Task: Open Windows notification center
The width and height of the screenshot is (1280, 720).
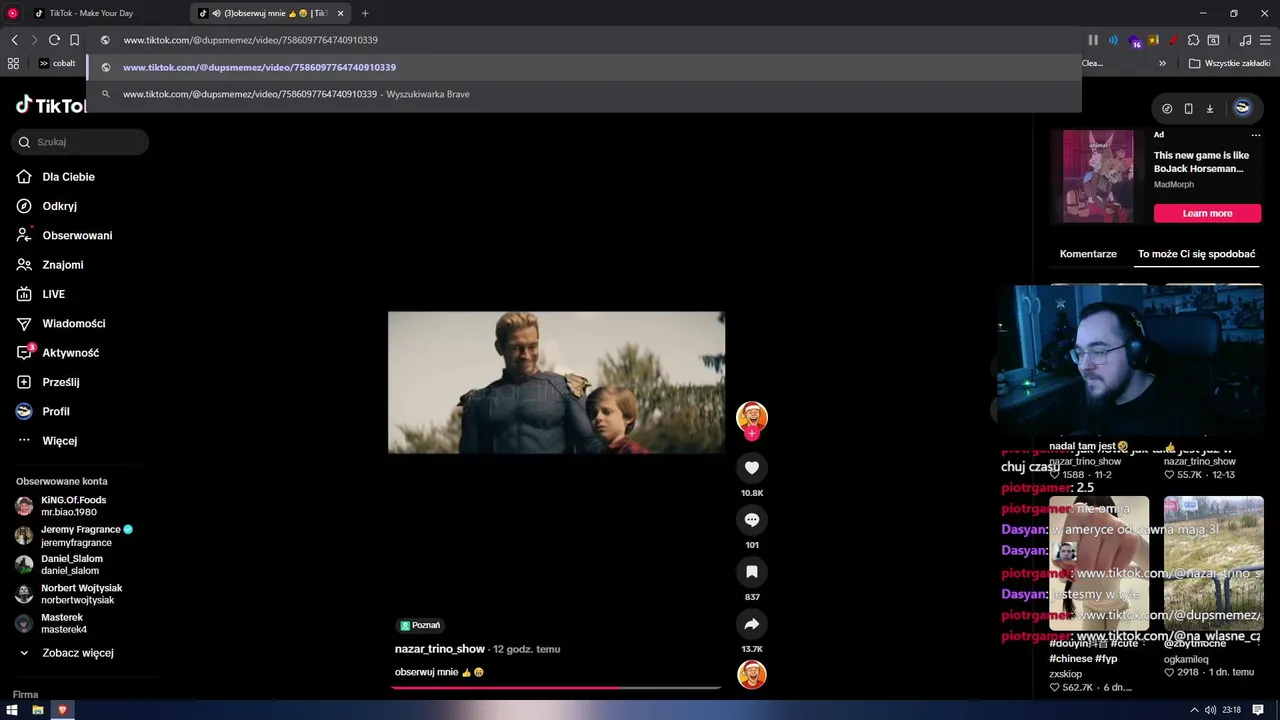Action: click(1258, 710)
